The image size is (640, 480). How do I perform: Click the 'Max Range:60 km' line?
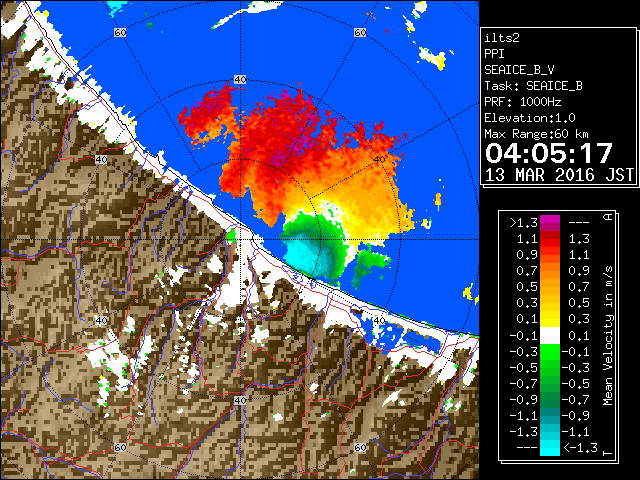point(536,134)
